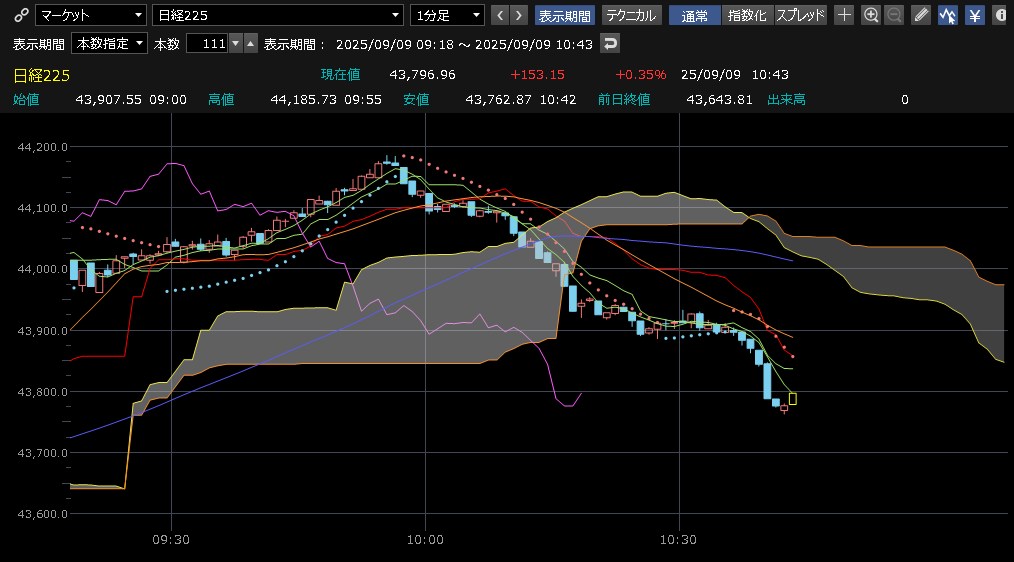Click the latest yellow candlestick
Screen dimensions: 1014x562
pos(793,398)
